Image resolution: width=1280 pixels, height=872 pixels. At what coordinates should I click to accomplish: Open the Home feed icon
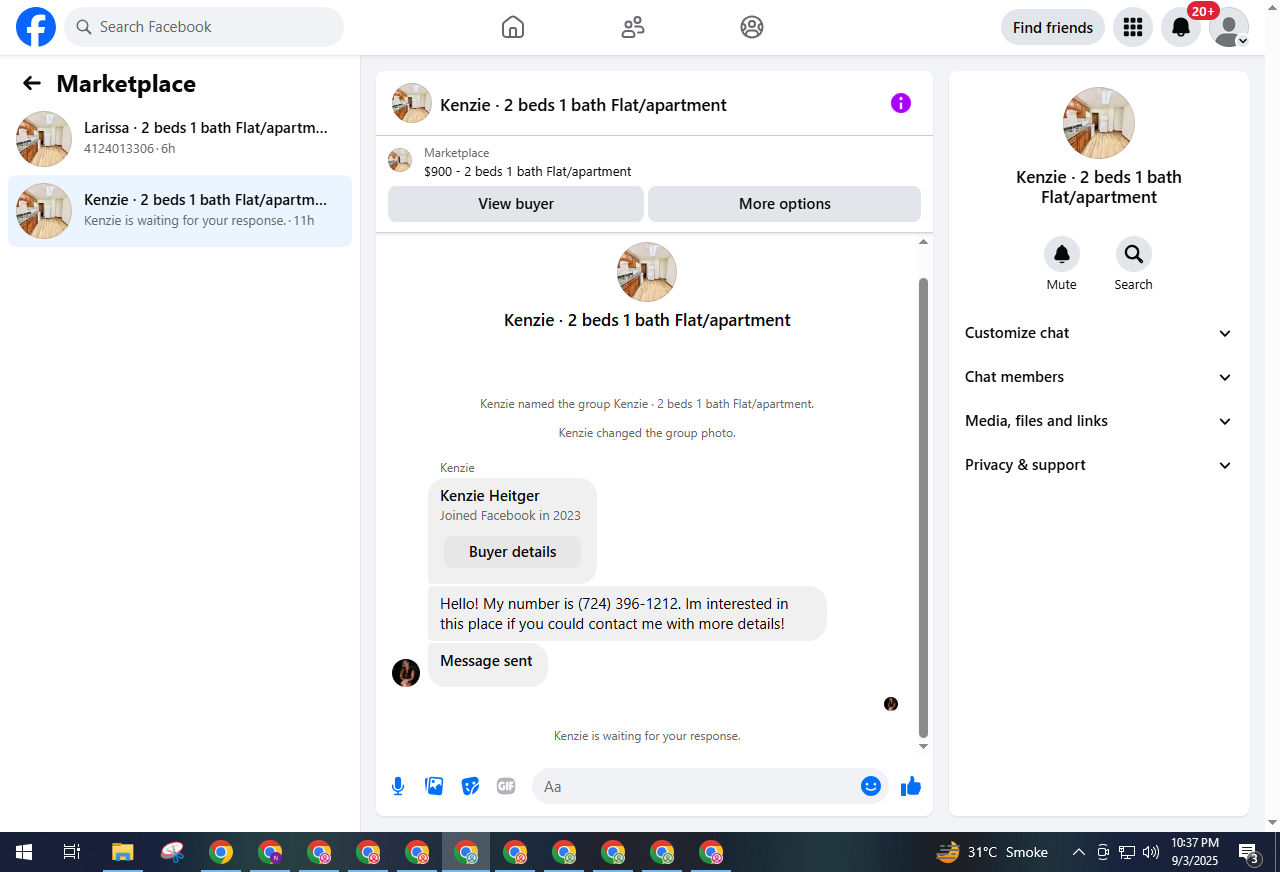click(x=513, y=27)
